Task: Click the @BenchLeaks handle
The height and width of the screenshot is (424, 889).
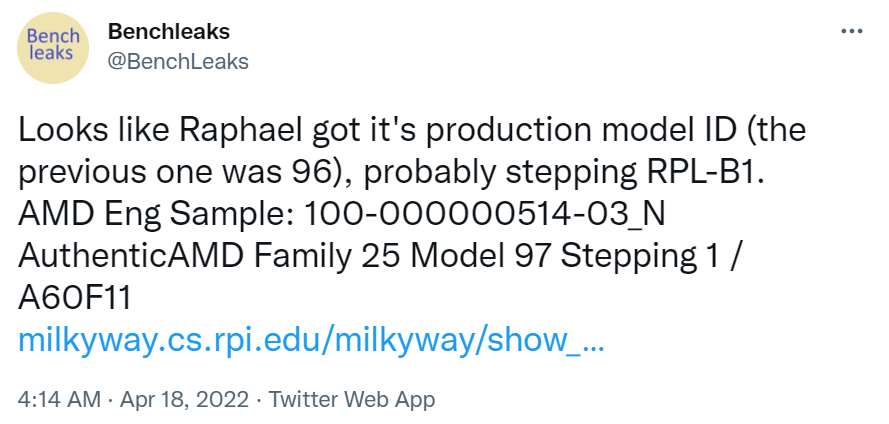Action: pos(177,61)
